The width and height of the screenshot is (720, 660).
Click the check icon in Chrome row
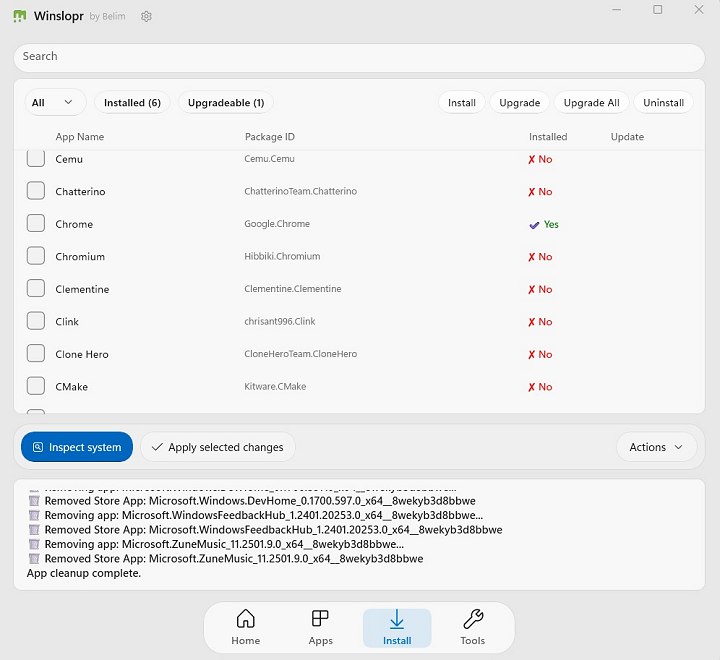(x=534, y=225)
